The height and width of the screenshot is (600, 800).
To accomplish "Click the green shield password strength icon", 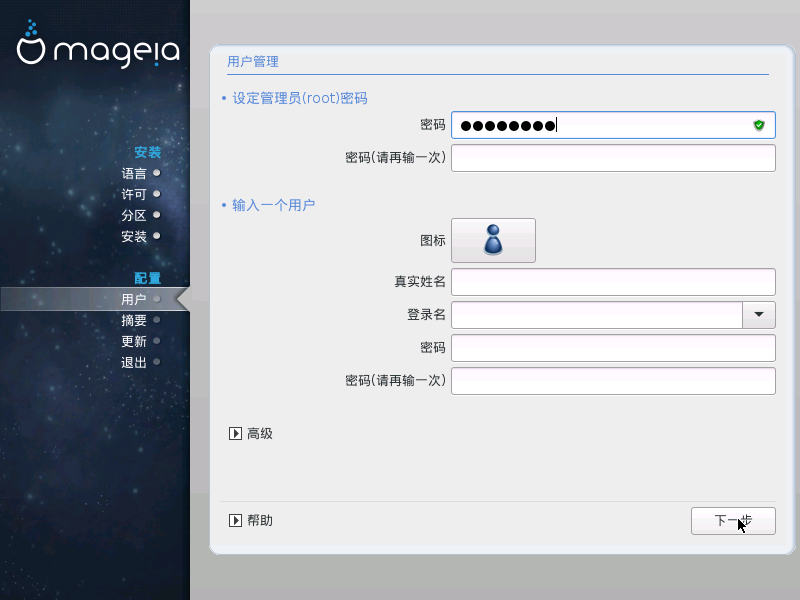I will 759,125.
